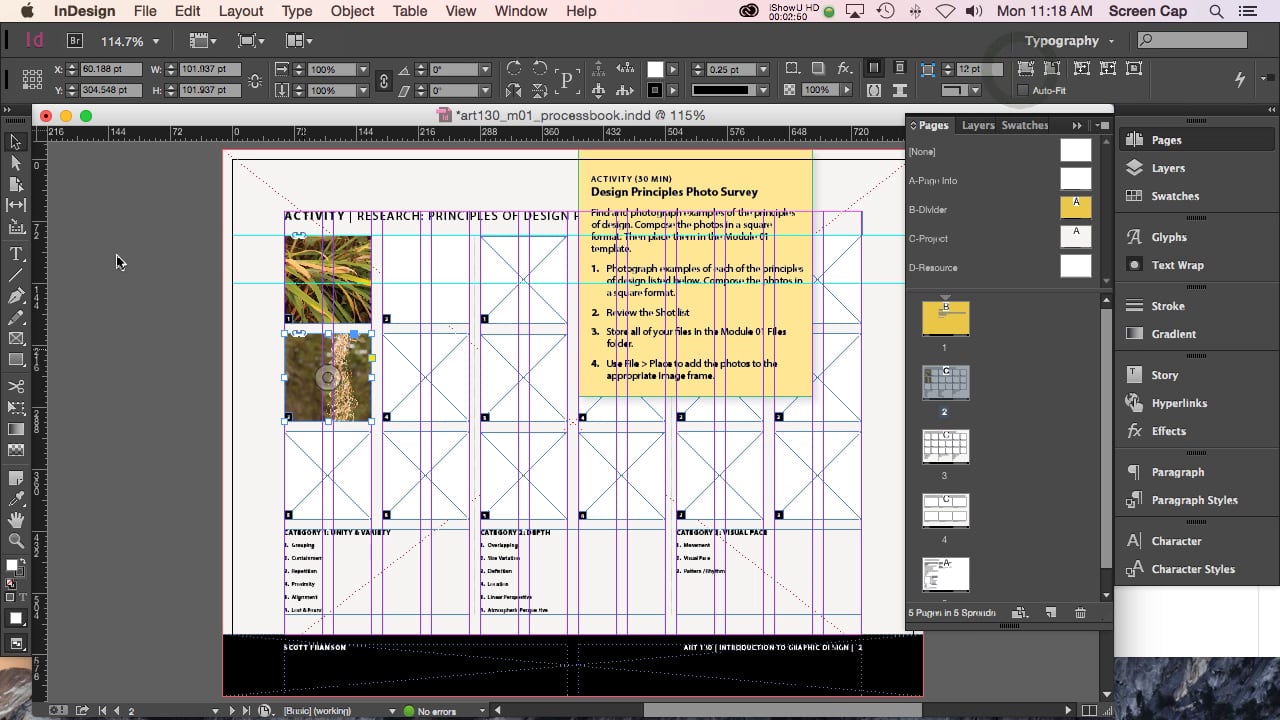Open Typography workspace switcher
Screen dimensions: 1280x720
click(x=1069, y=41)
